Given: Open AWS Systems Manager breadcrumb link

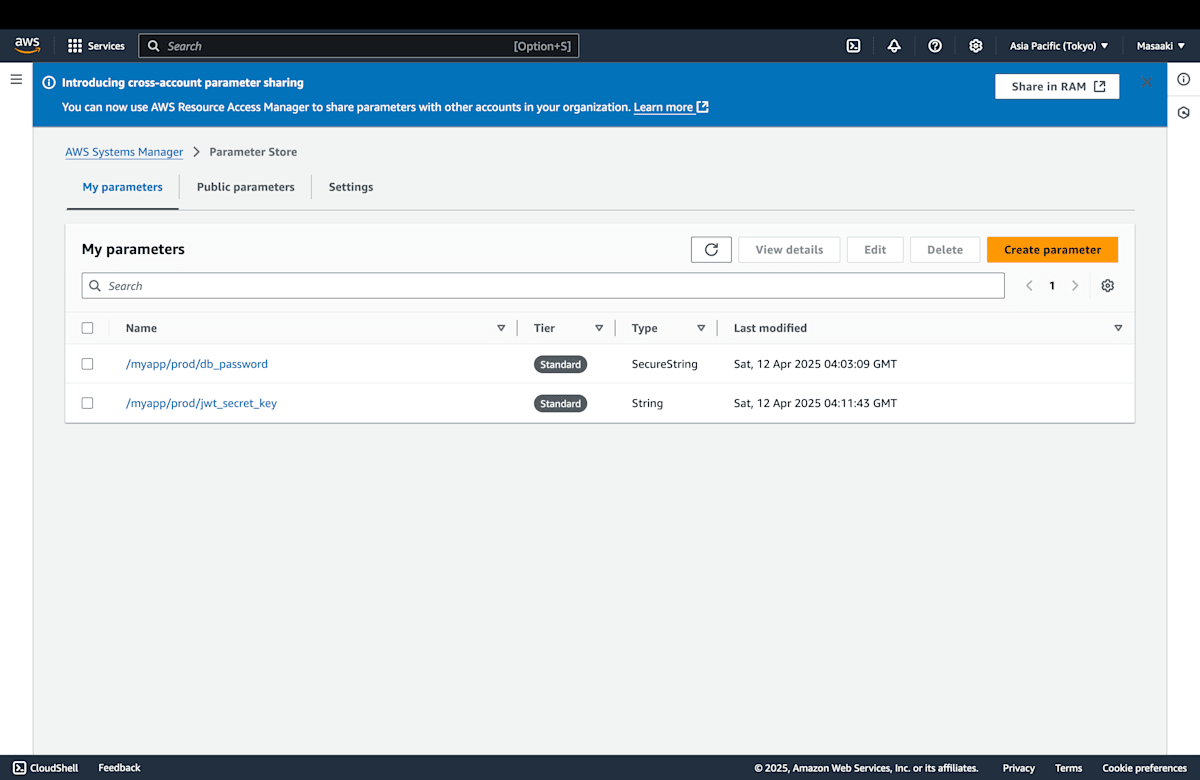Looking at the screenshot, I should [x=124, y=152].
